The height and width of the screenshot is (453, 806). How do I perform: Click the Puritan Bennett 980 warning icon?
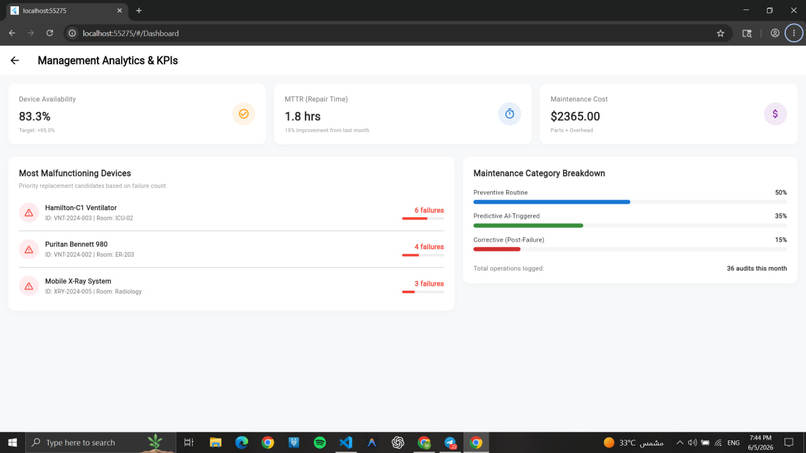29,249
